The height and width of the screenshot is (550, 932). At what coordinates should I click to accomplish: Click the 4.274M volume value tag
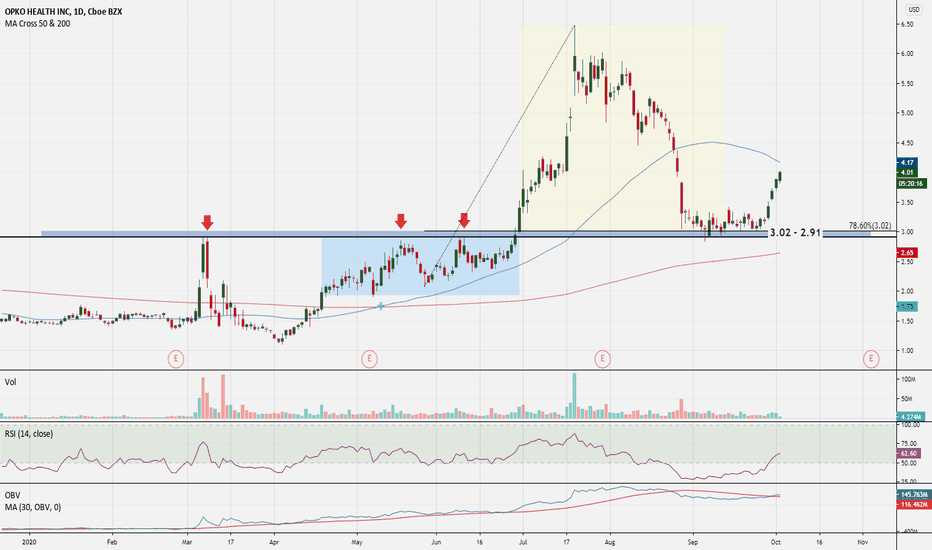pos(911,416)
